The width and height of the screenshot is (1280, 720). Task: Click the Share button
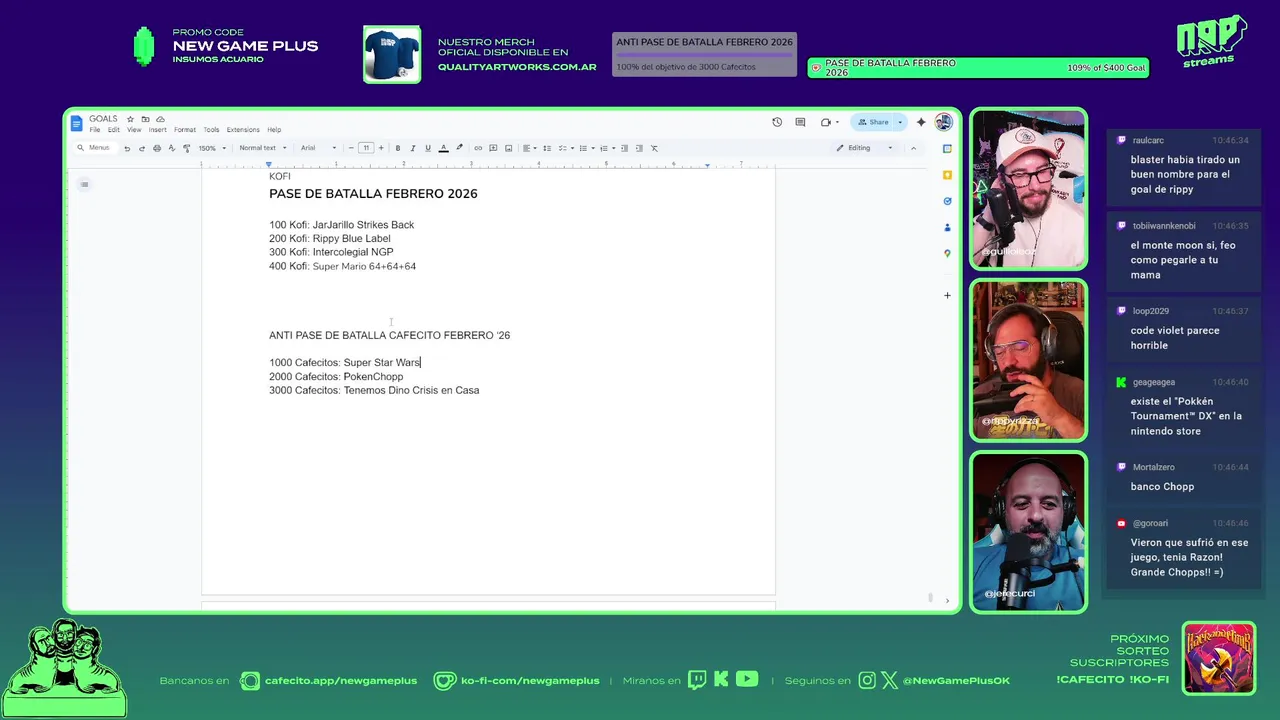pyautogui.click(x=872, y=122)
